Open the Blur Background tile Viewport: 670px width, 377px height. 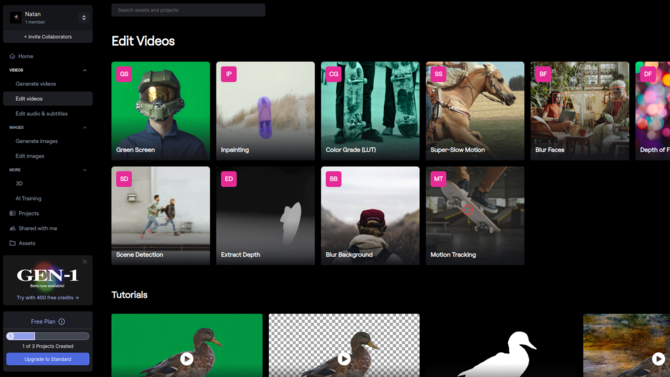[370, 215]
